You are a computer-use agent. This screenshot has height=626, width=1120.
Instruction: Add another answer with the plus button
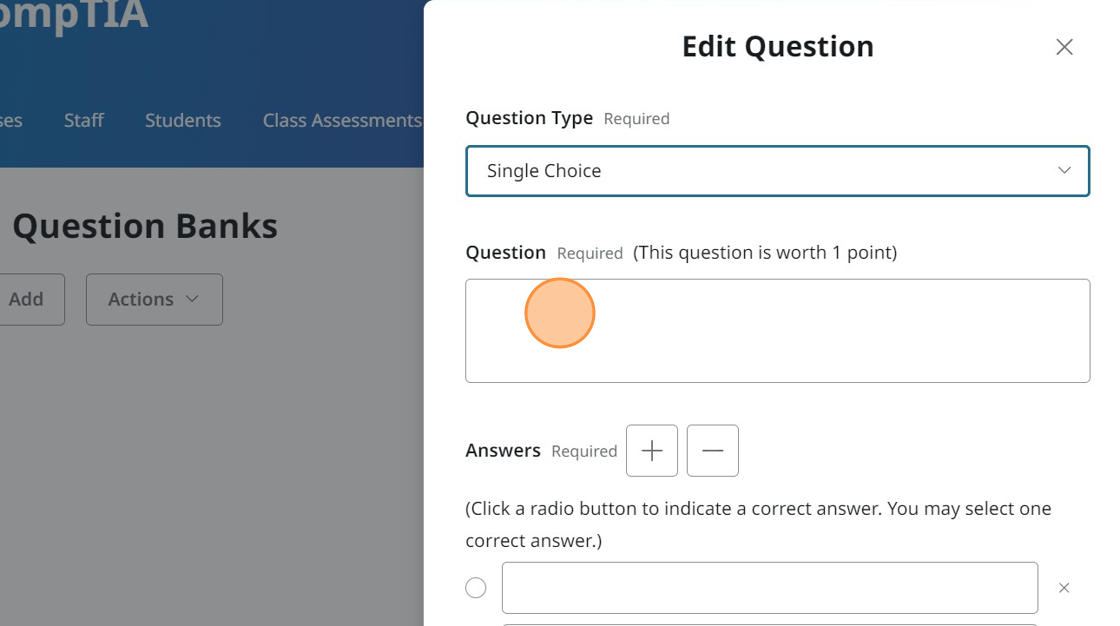[x=652, y=451]
